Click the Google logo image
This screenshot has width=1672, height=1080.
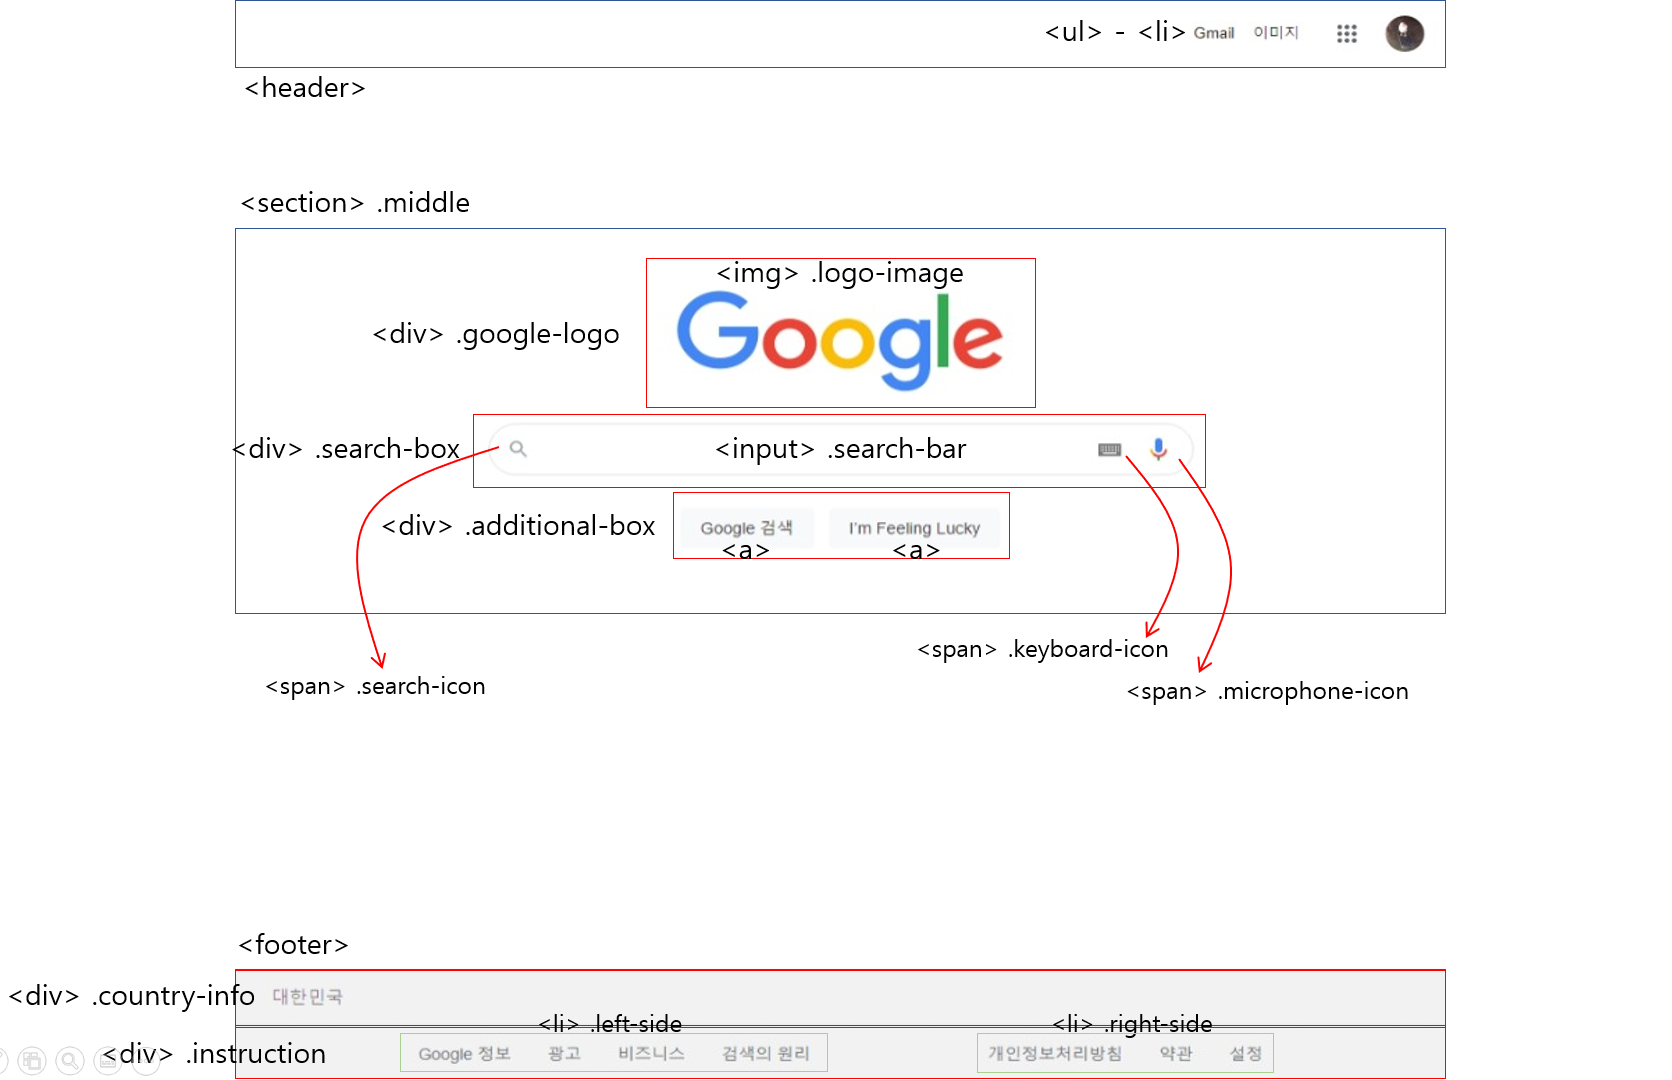[840, 340]
